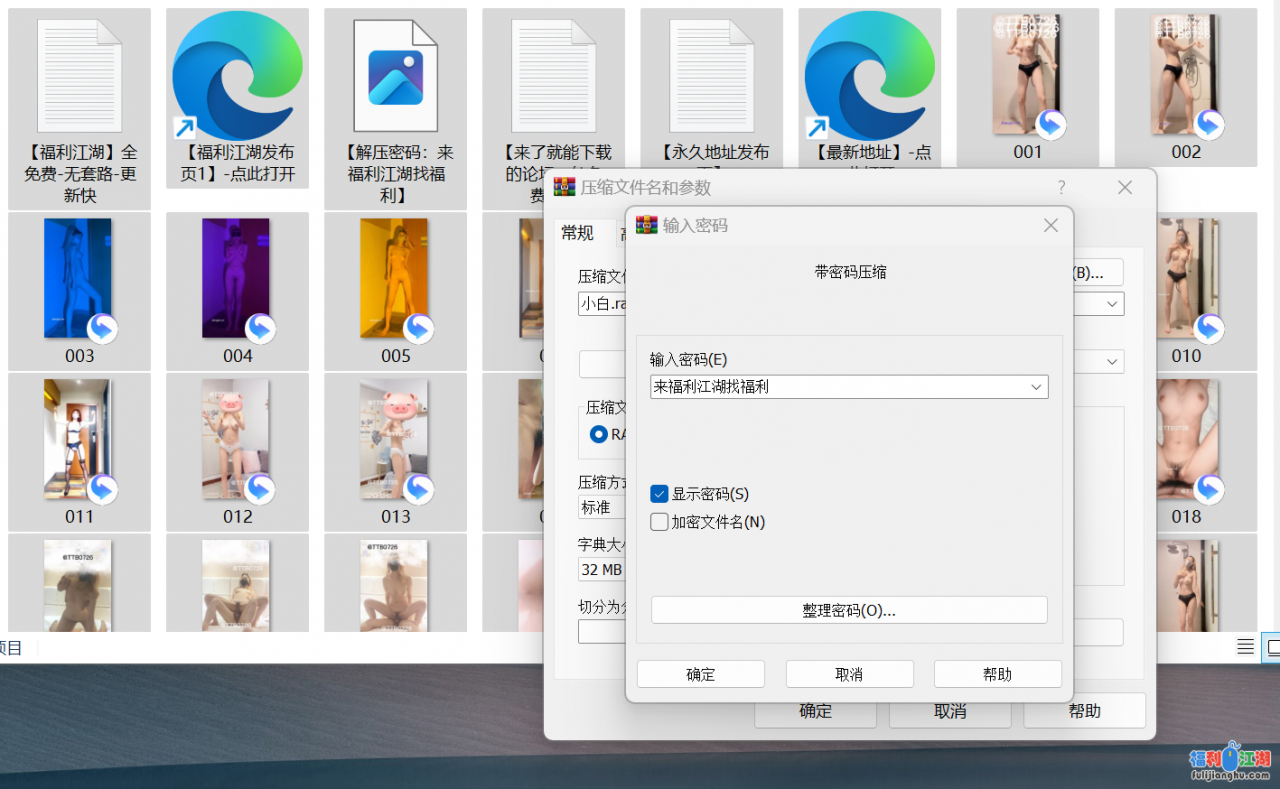This screenshot has width=1280, height=789.
Task: Uncheck the 显示密码(S) checkbox
Action: (658, 493)
